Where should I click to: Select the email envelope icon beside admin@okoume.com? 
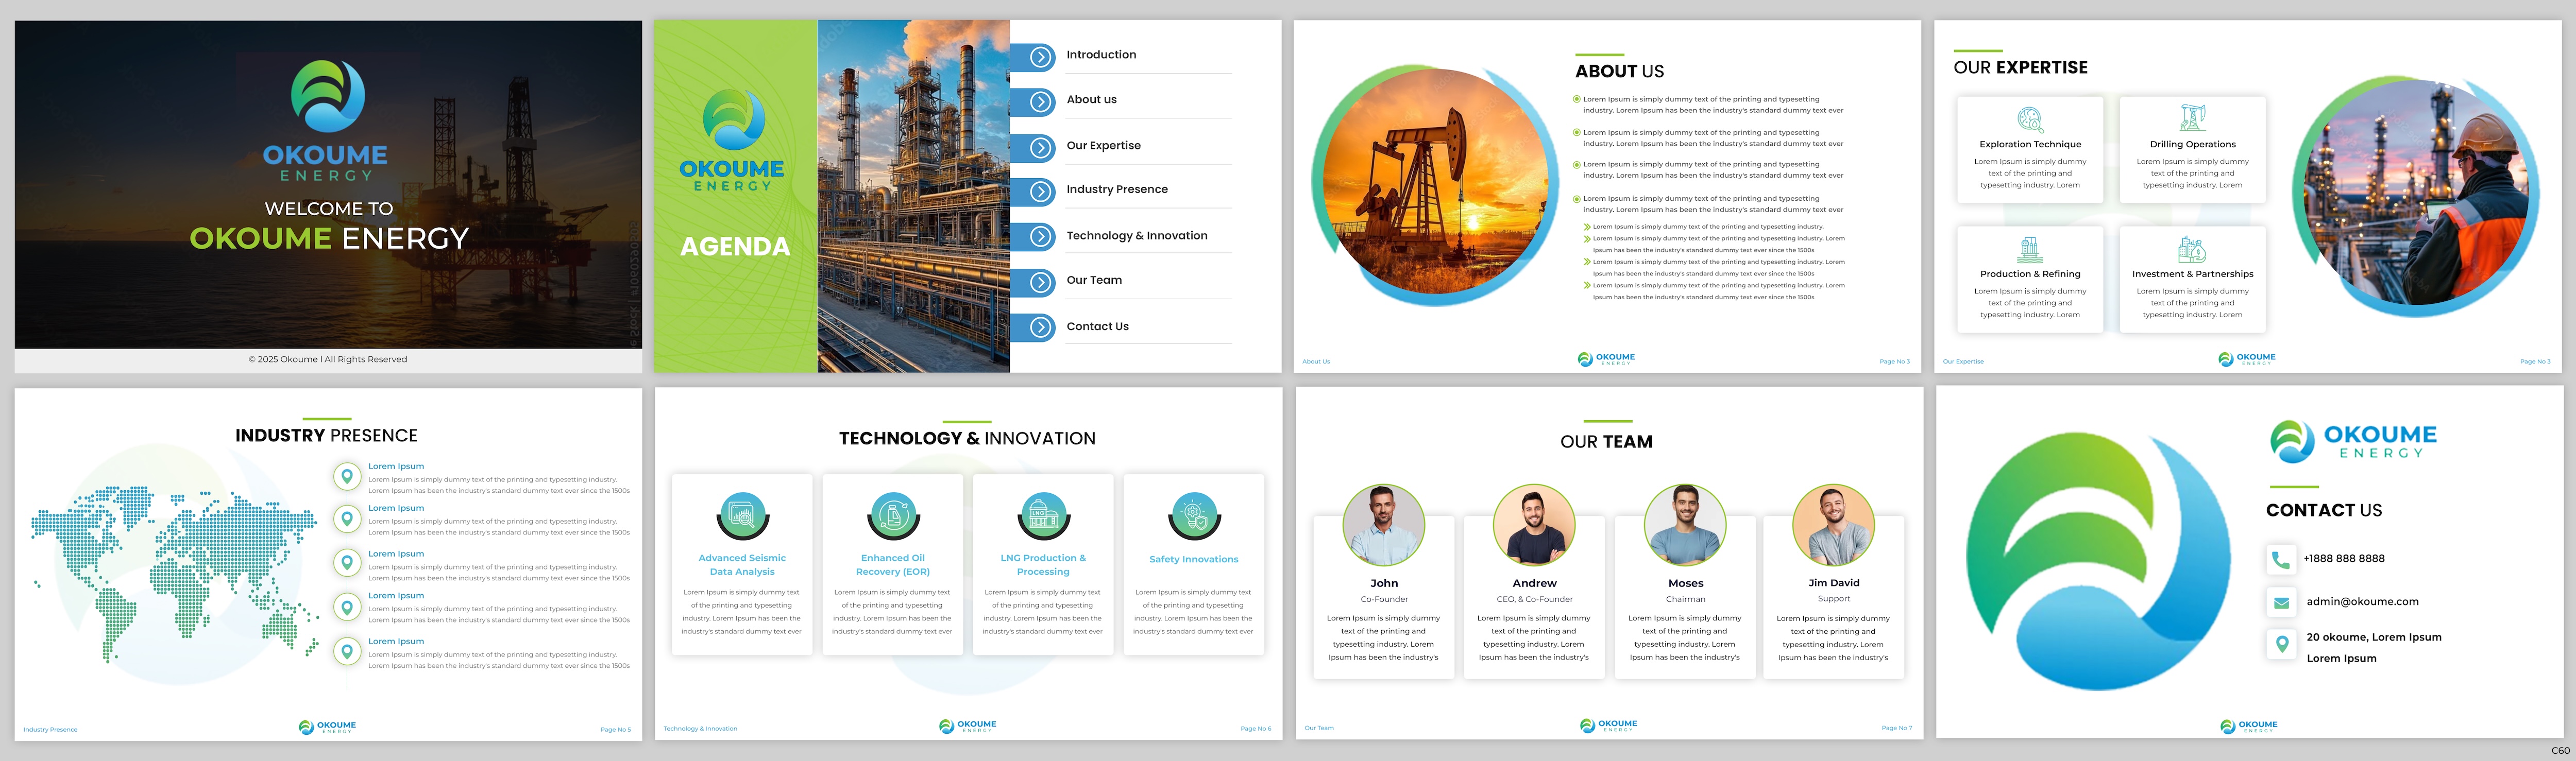pyautogui.click(x=2281, y=602)
